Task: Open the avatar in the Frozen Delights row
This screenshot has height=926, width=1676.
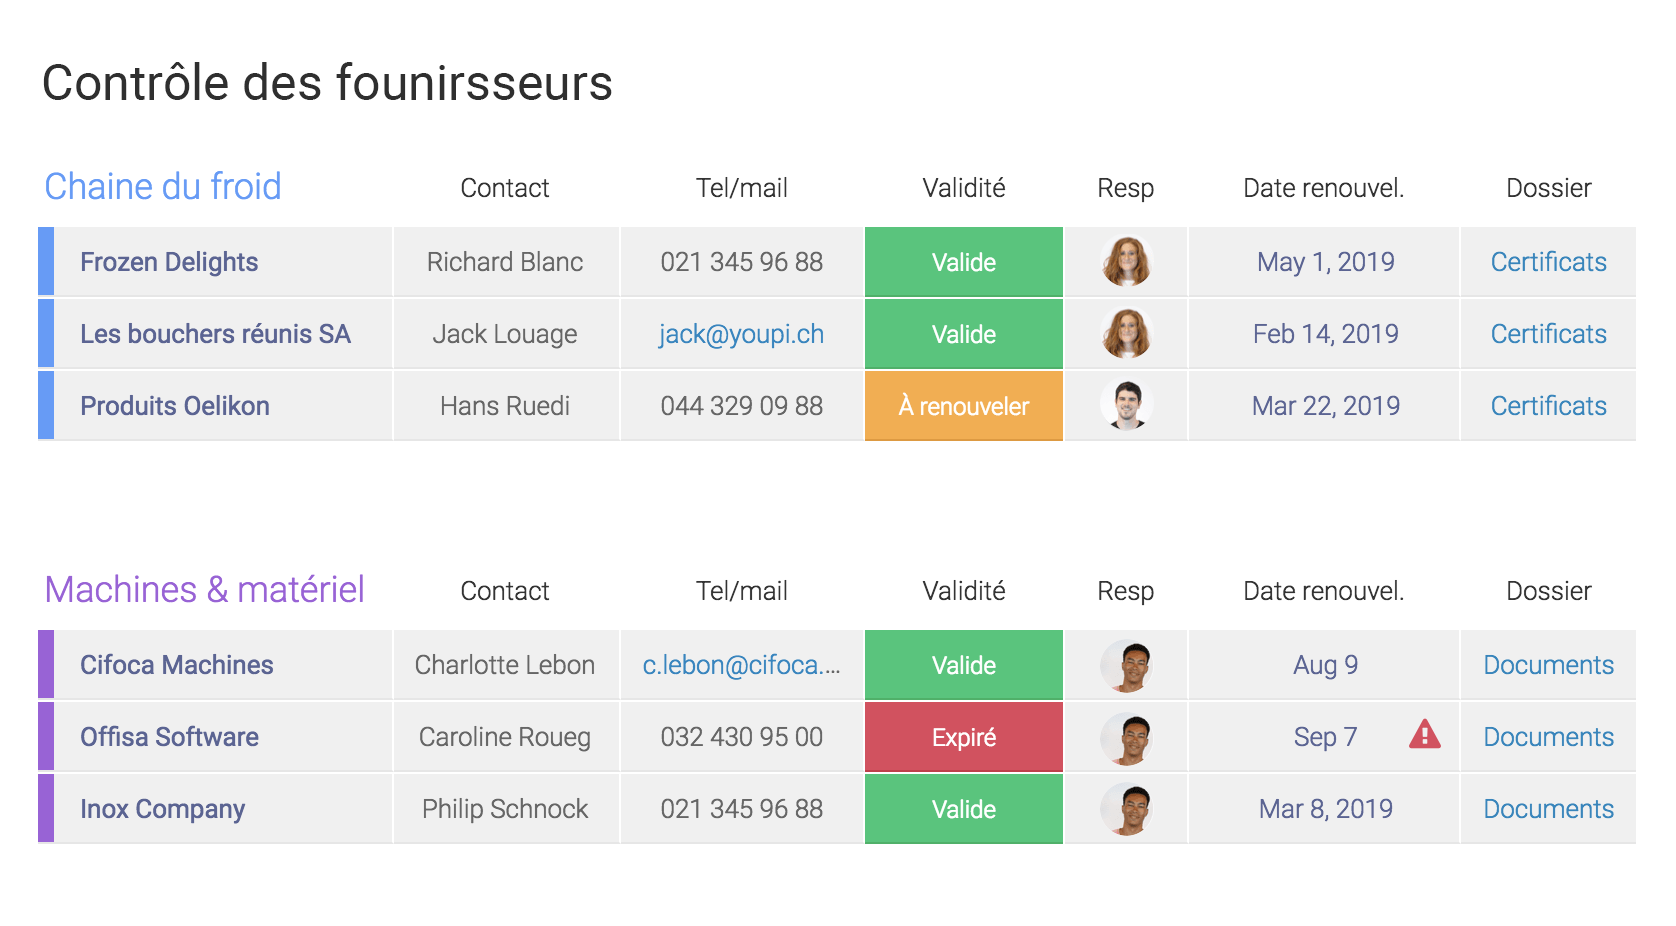Action: pos(1126,262)
